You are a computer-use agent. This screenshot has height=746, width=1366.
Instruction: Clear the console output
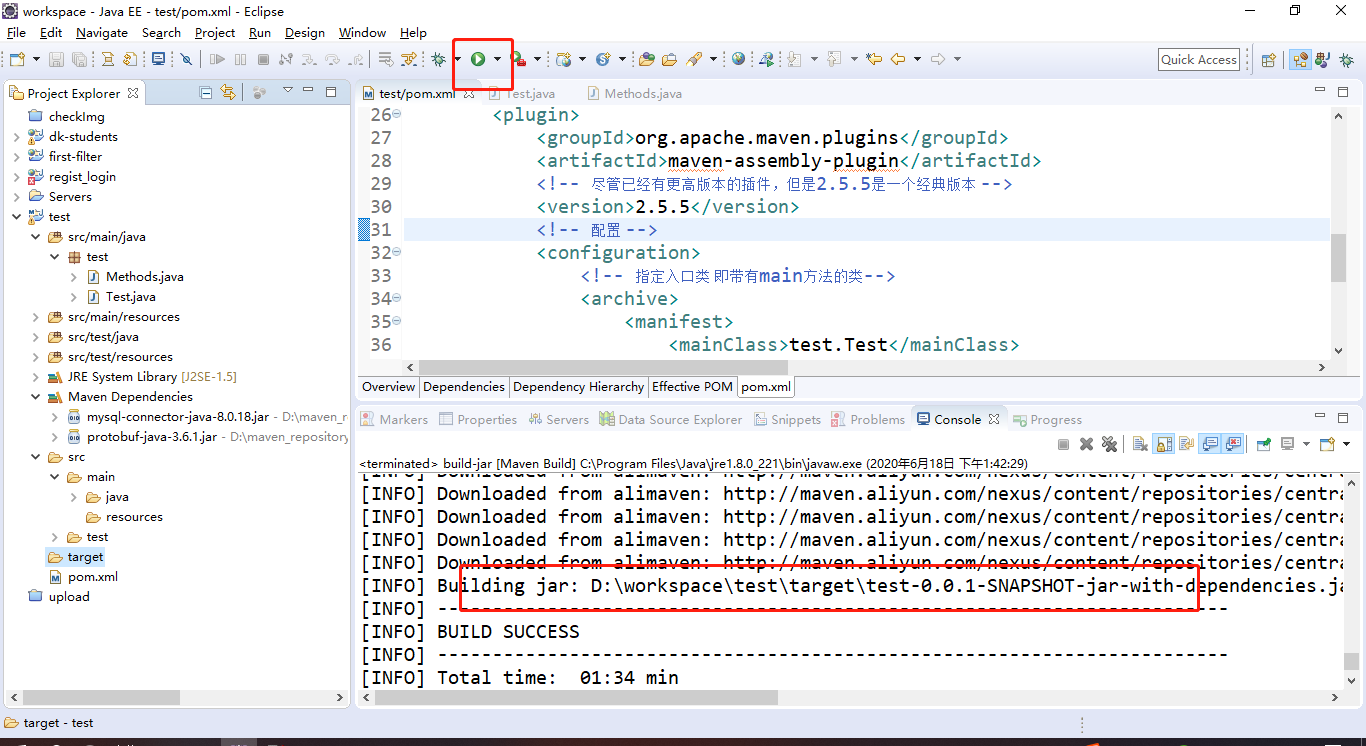click(1139, 444)
